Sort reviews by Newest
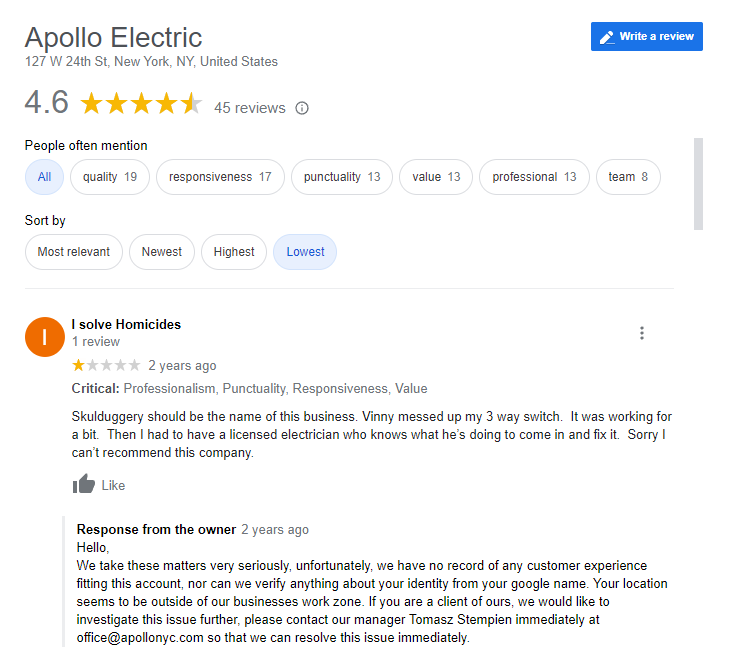Screen dimensions: 739x672 [162, 252]
